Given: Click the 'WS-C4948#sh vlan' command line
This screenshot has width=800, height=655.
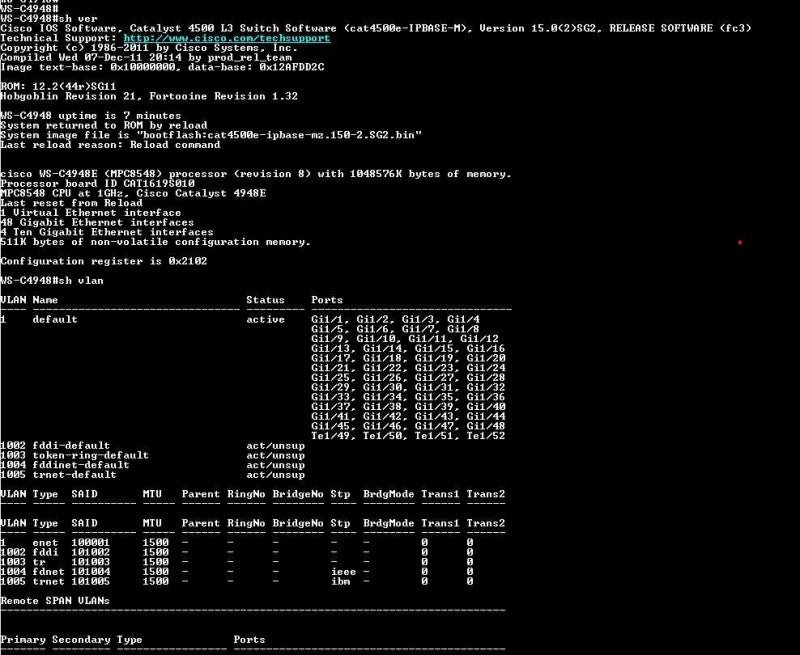Looking at the screenshot, I should (x=52, y=281).
